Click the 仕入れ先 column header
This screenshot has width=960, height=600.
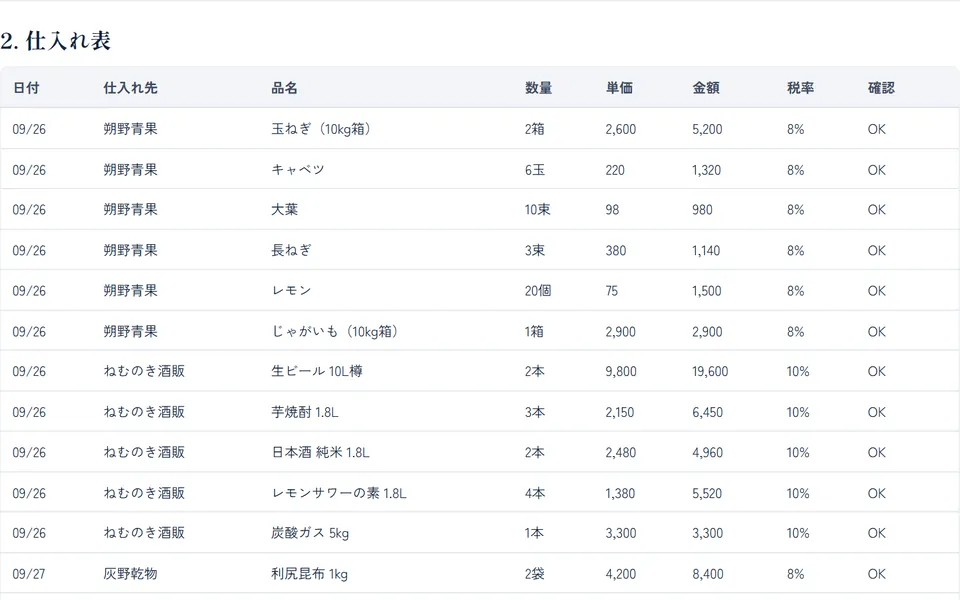[x=130, y=88]
